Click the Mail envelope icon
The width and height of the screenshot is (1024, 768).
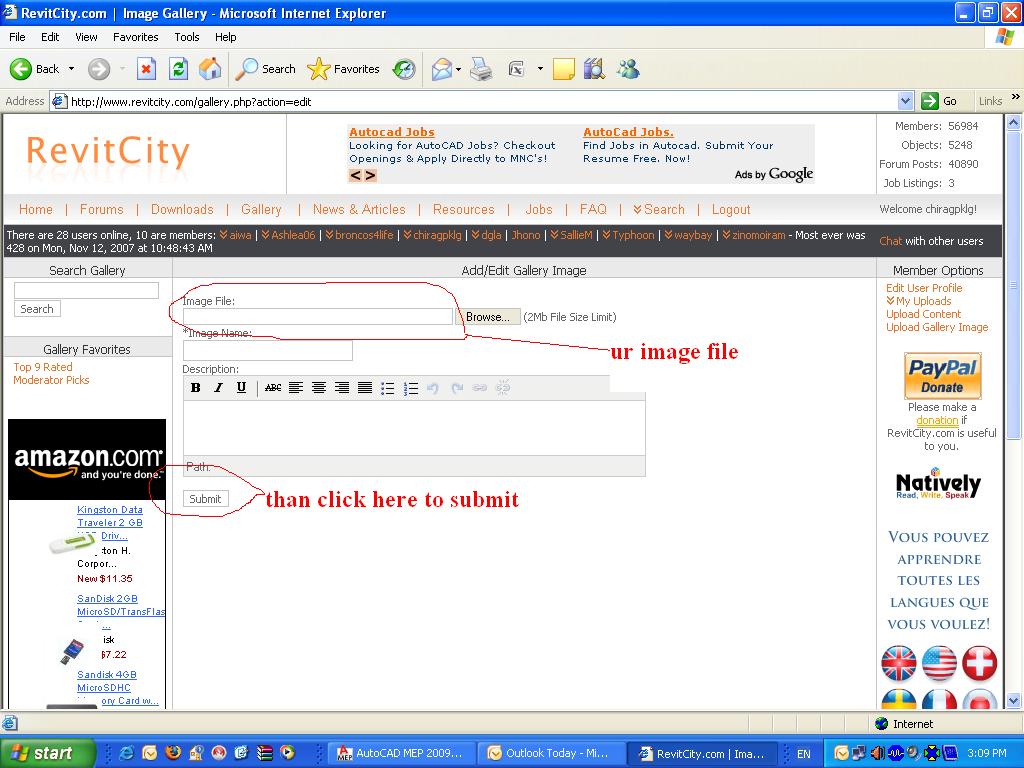click(442, 69)
